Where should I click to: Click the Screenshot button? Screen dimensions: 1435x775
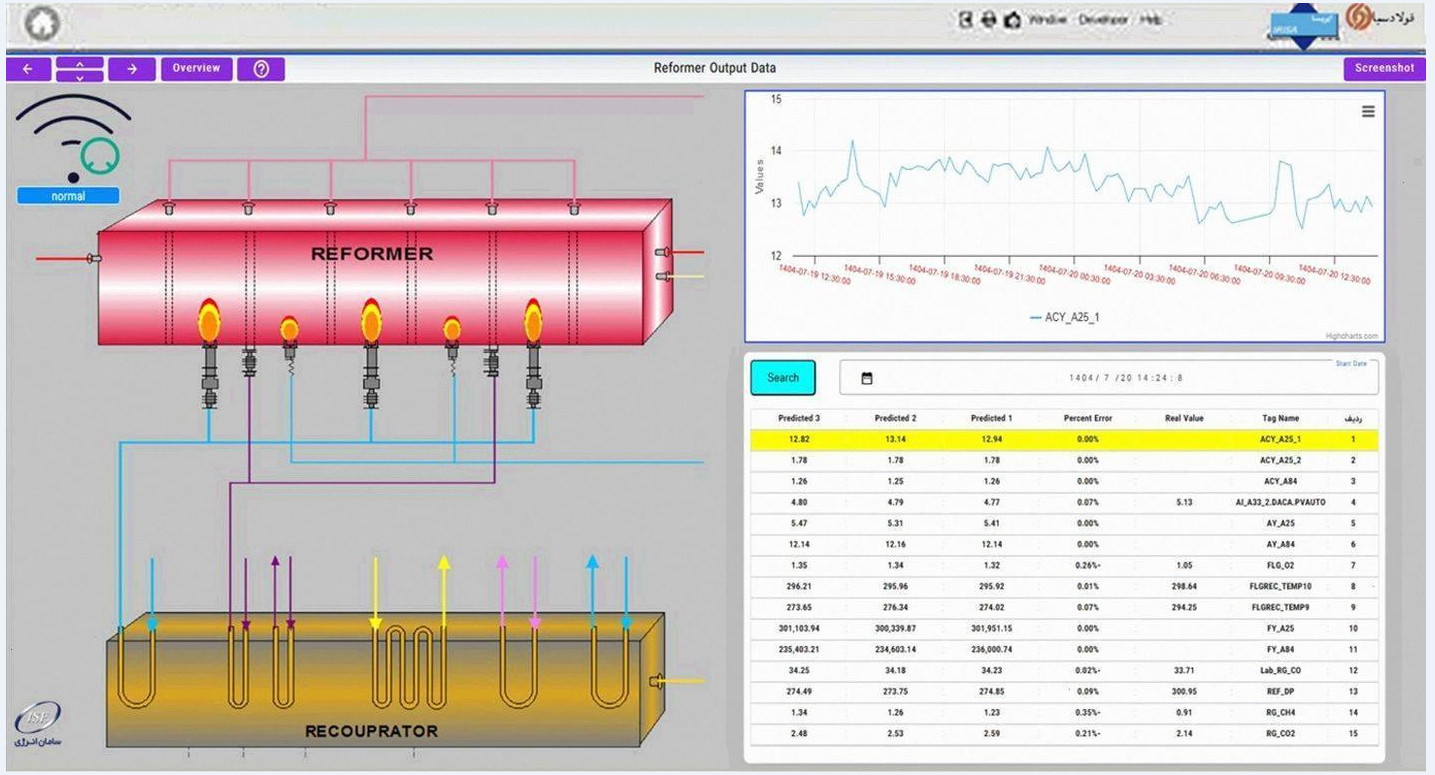1385,69
